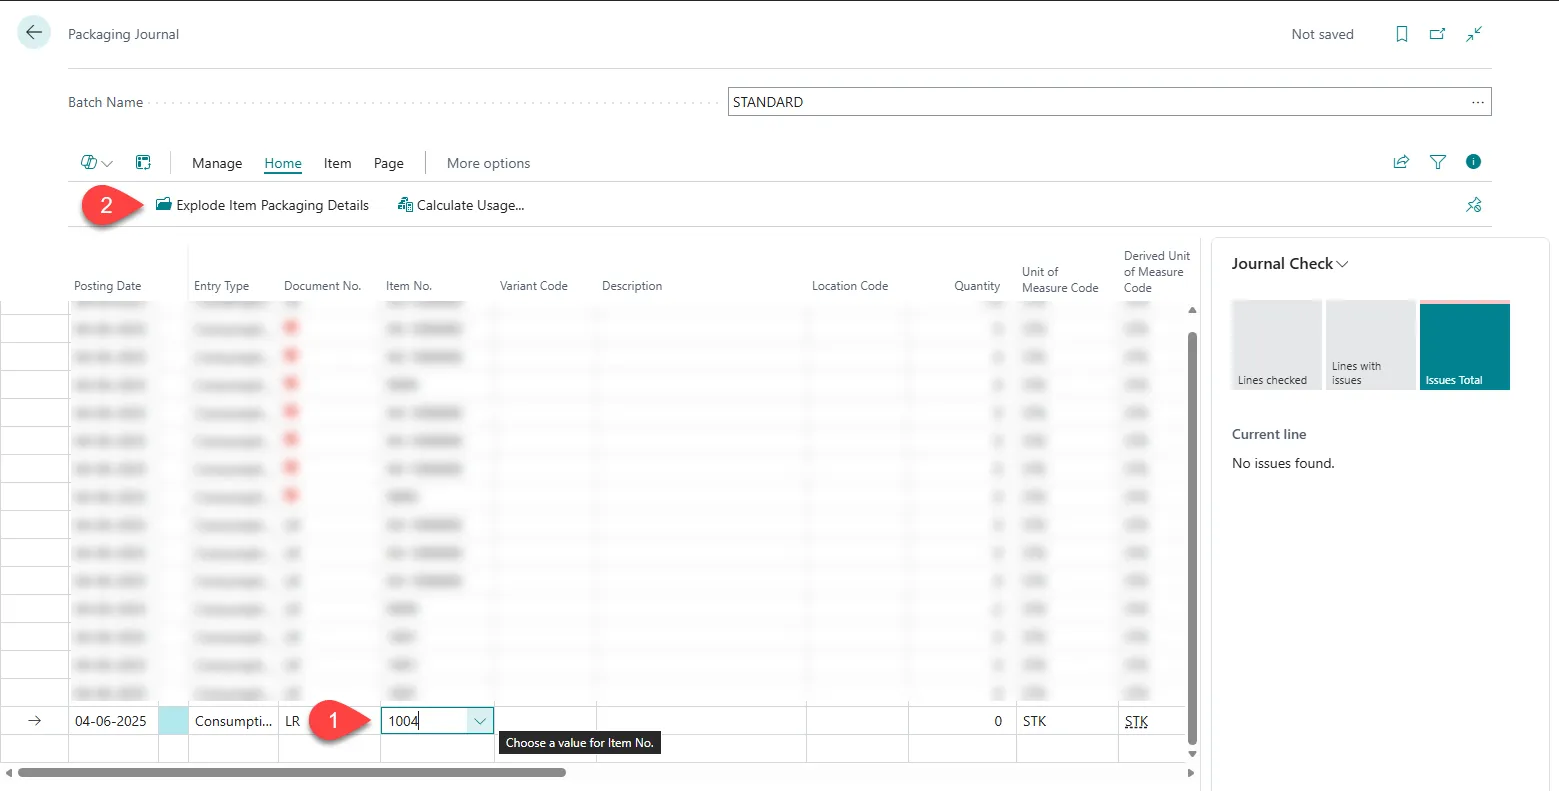Open the Manage menu
The width and height of the screenshot is (1559, 791).
217,163
